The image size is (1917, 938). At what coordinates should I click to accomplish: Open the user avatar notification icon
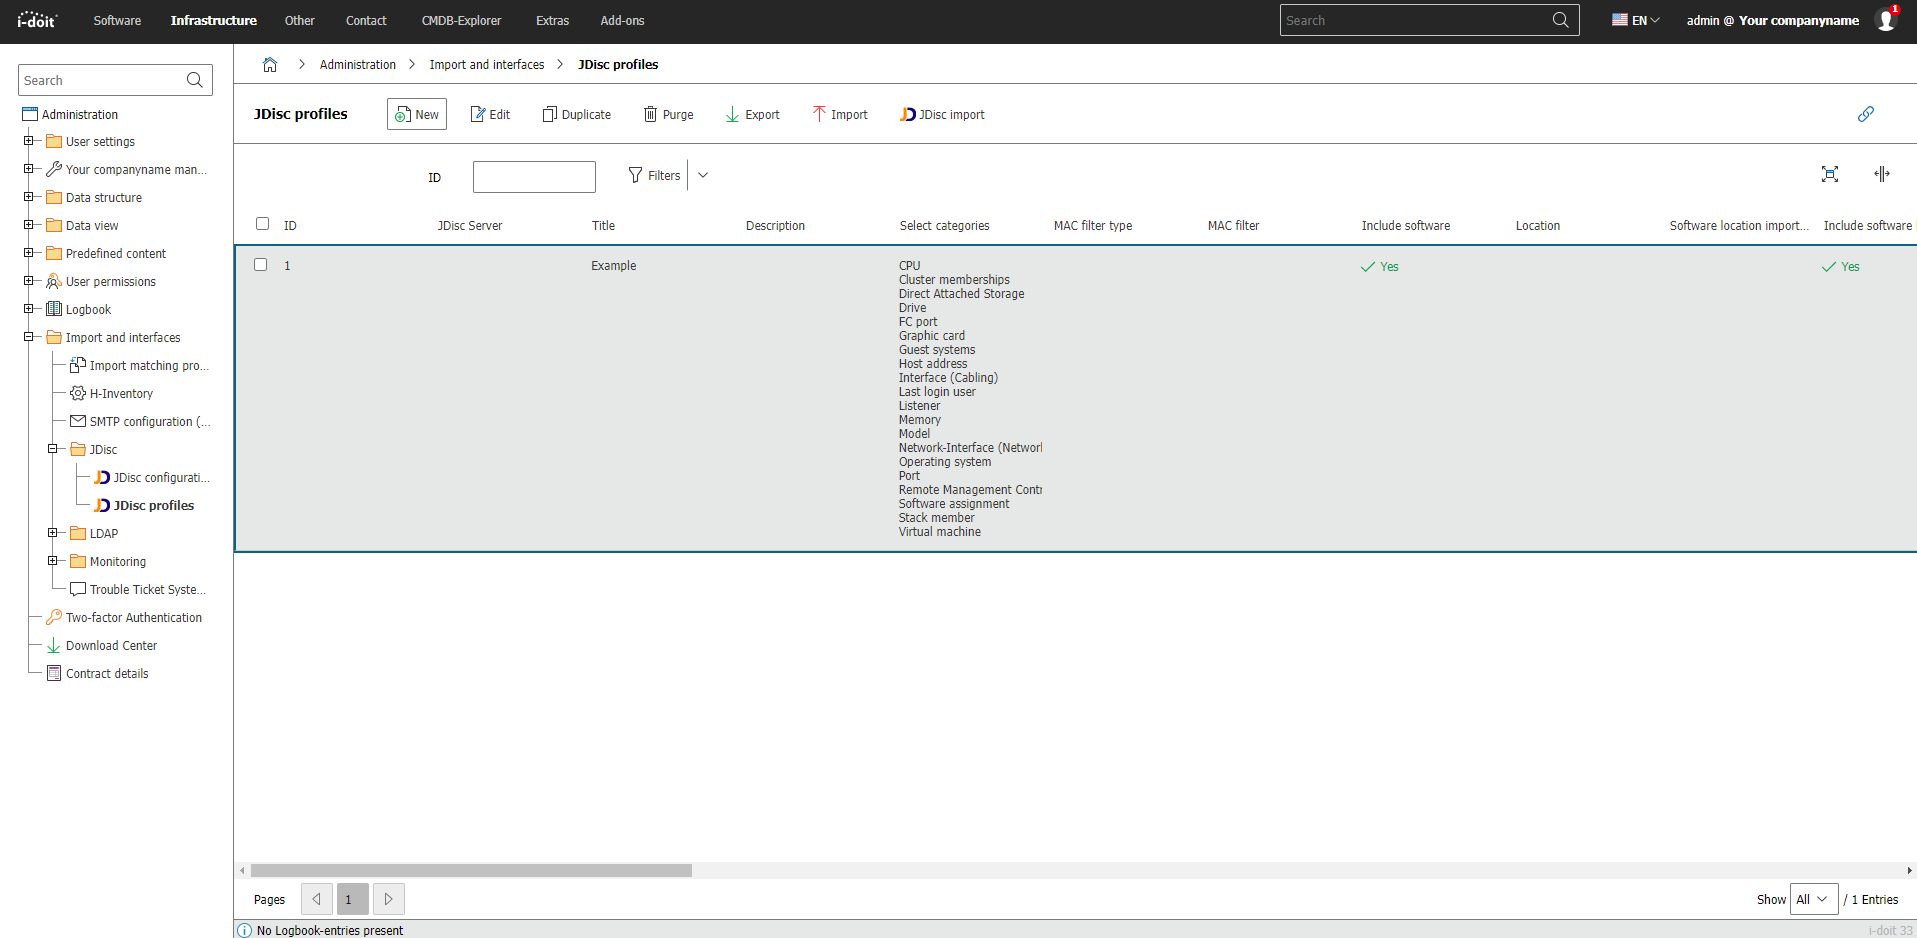(1886, 20)
